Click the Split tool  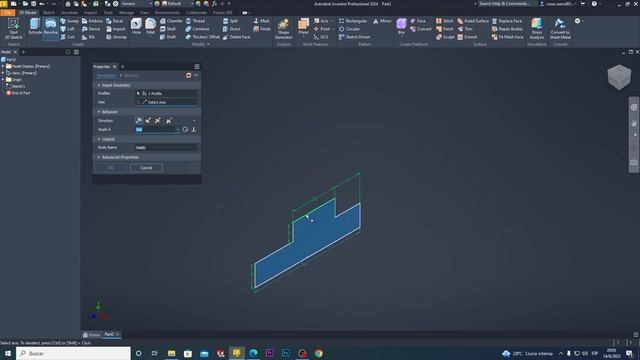(x=230, y=21)
